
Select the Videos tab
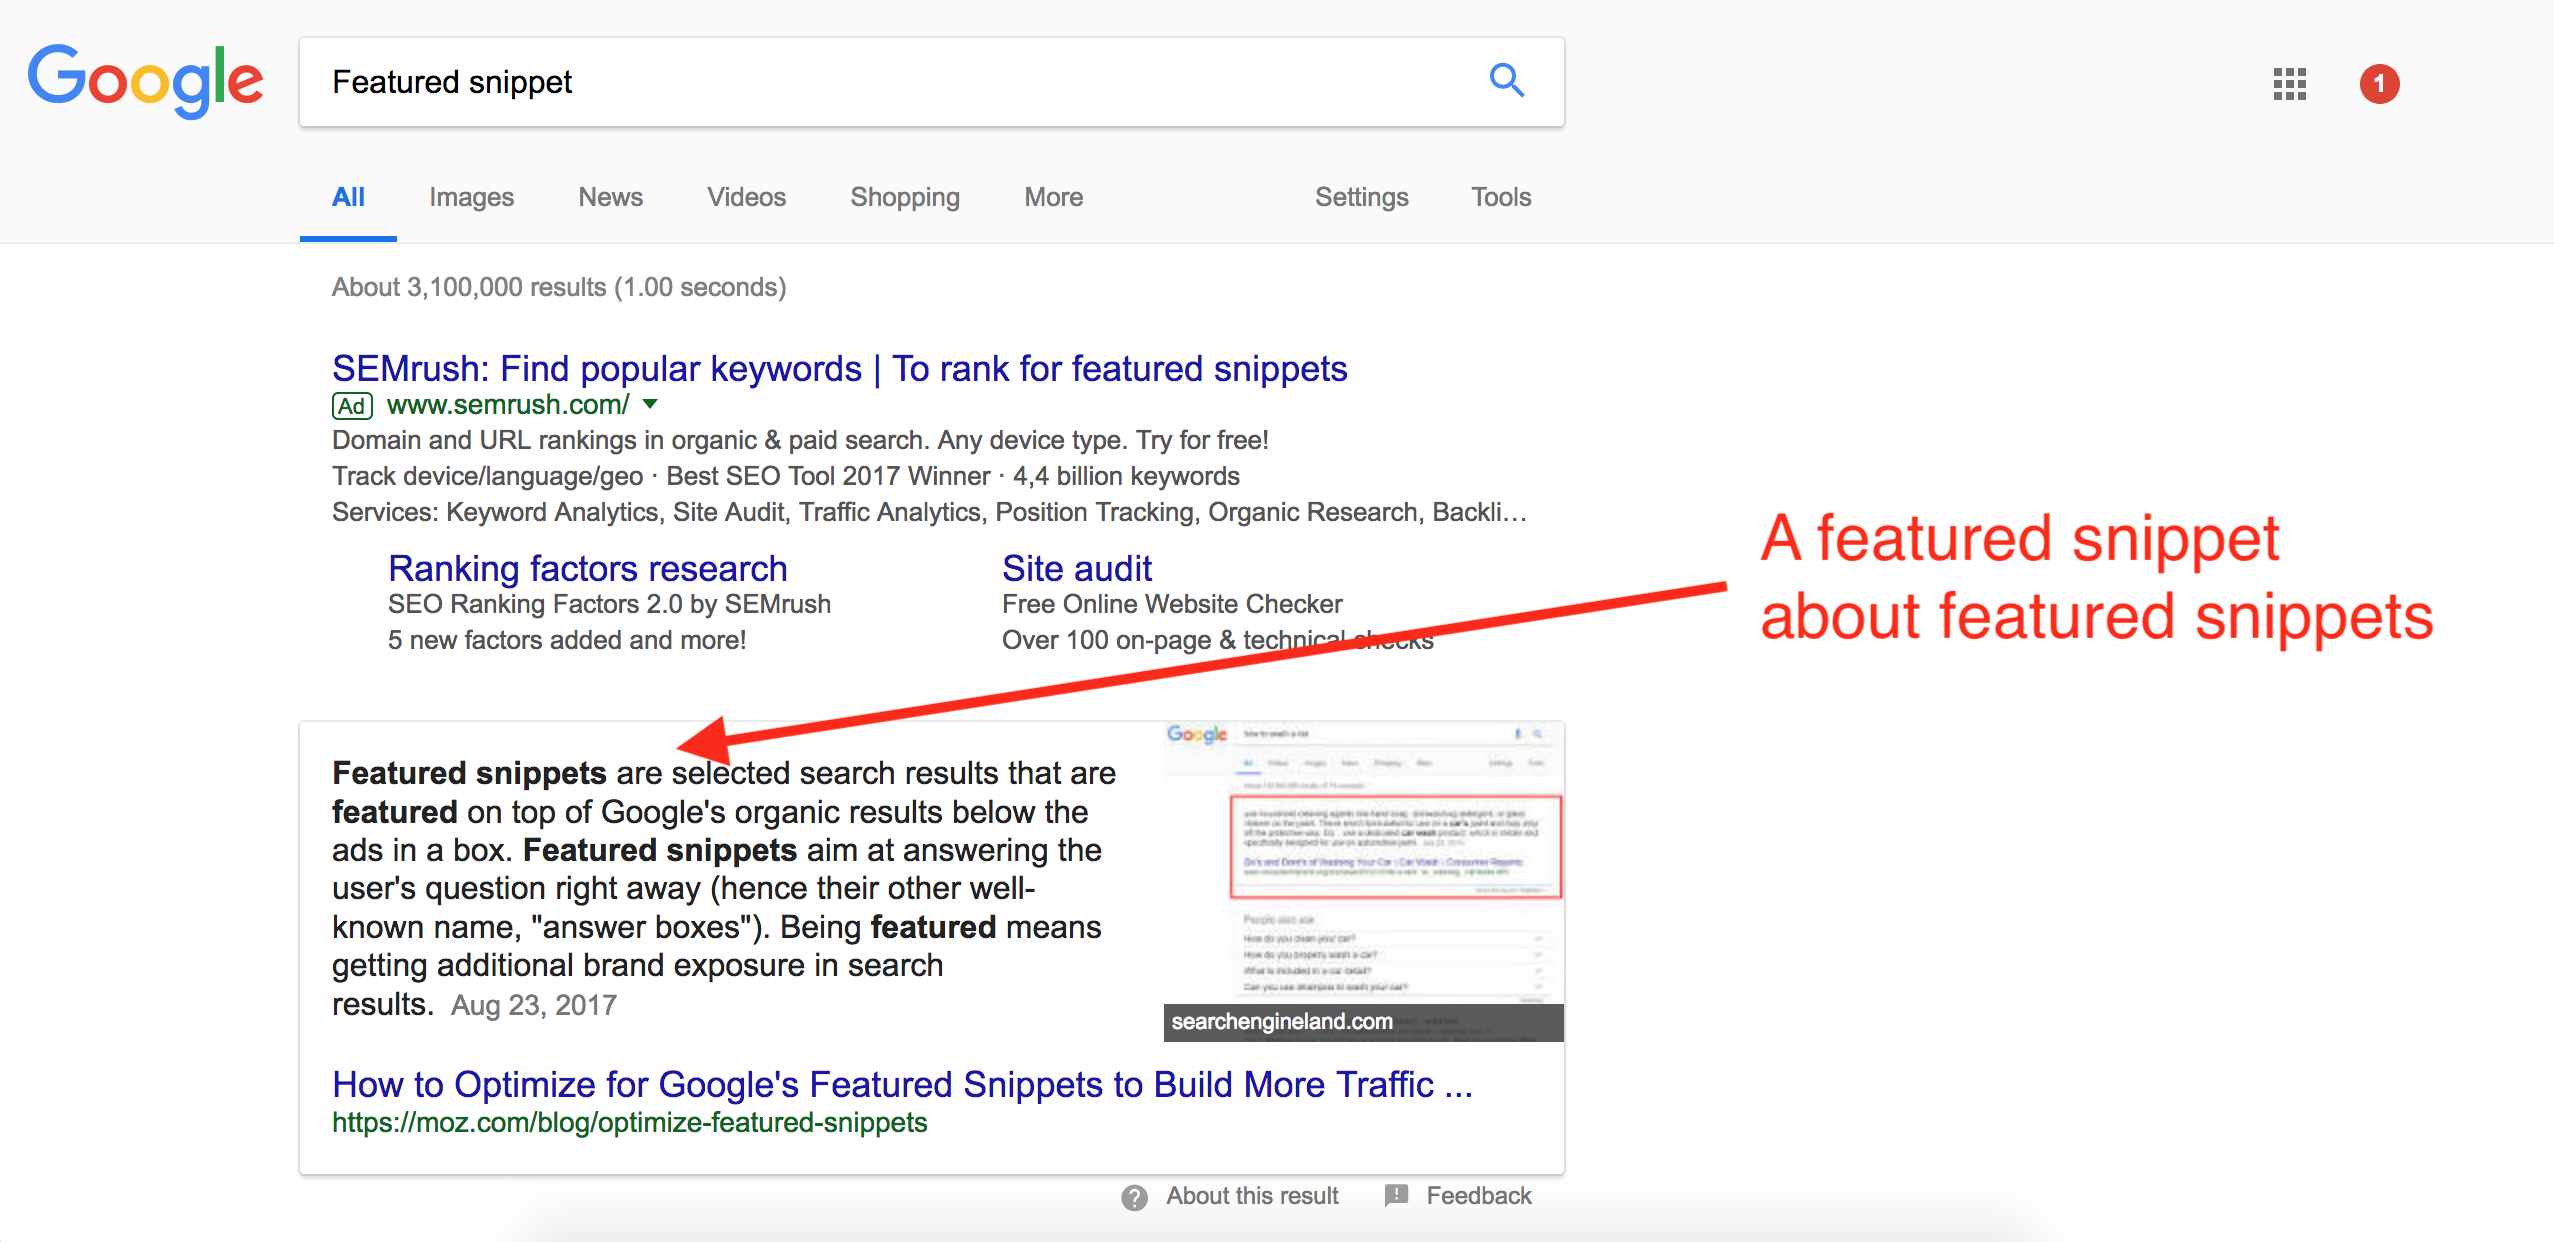tap(746, 197)
